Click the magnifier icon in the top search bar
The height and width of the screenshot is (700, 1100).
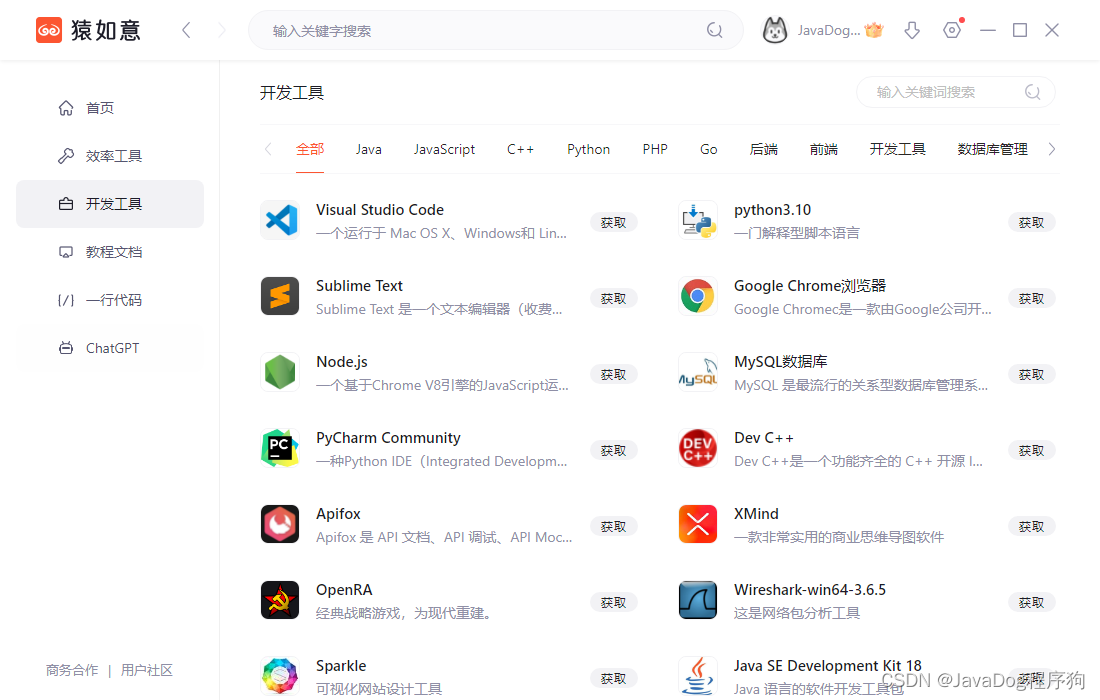click(x=714, y=30)
